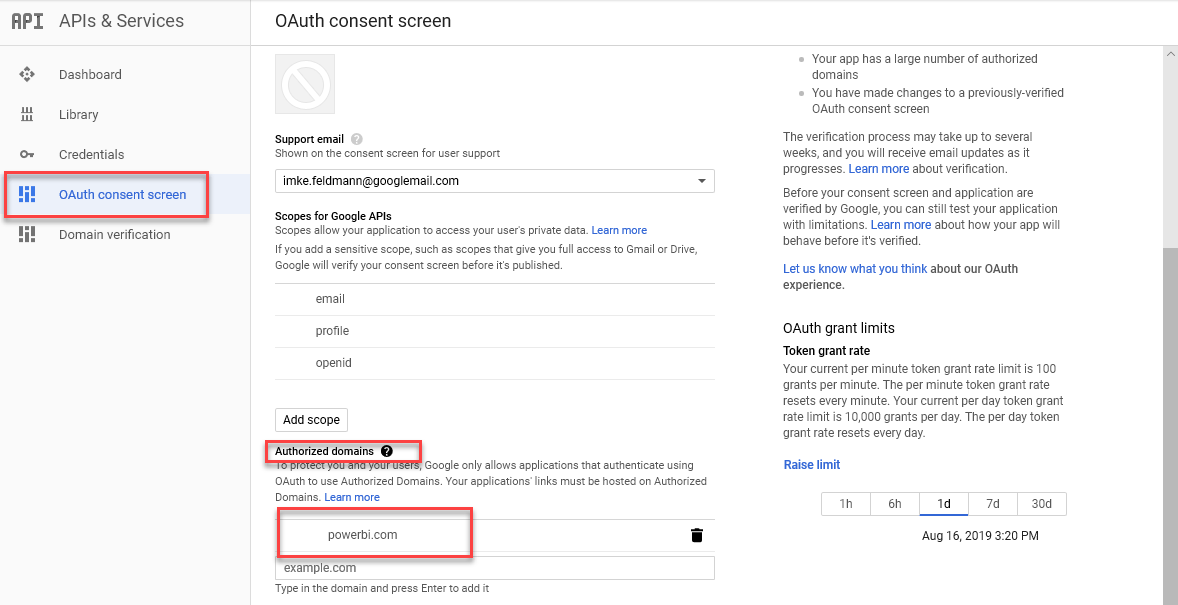Open the Support email dropdown
The width and height of the screenshot is (1178, 605).
(x=495, y=181)
